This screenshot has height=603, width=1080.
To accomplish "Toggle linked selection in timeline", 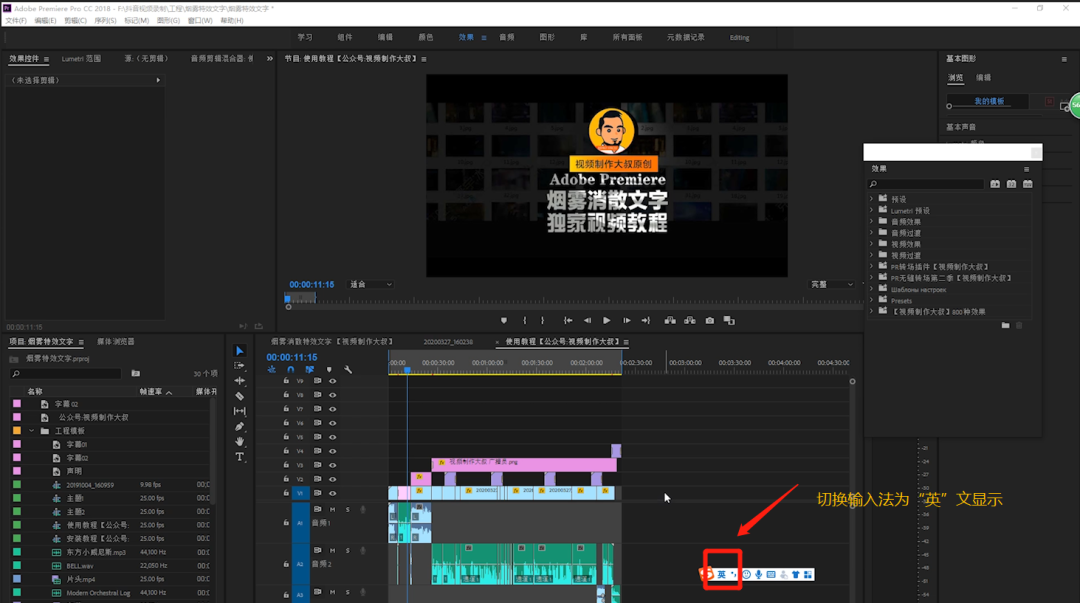I will 310,370.
